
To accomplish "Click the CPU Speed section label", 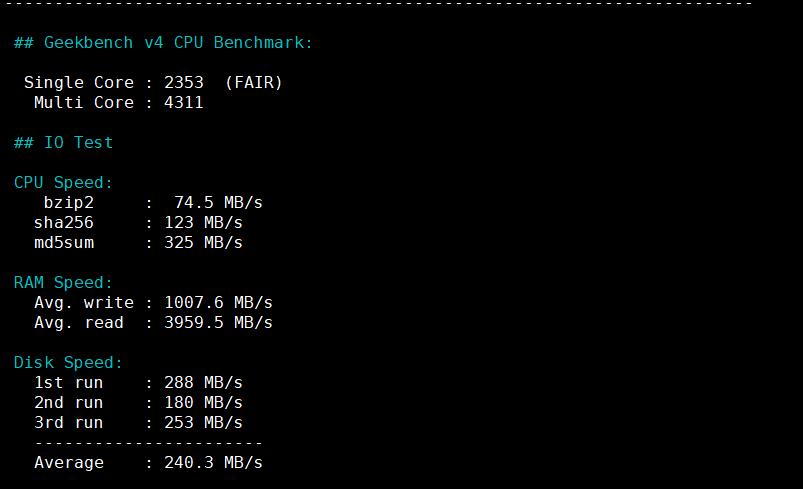I will pos(63,183).
